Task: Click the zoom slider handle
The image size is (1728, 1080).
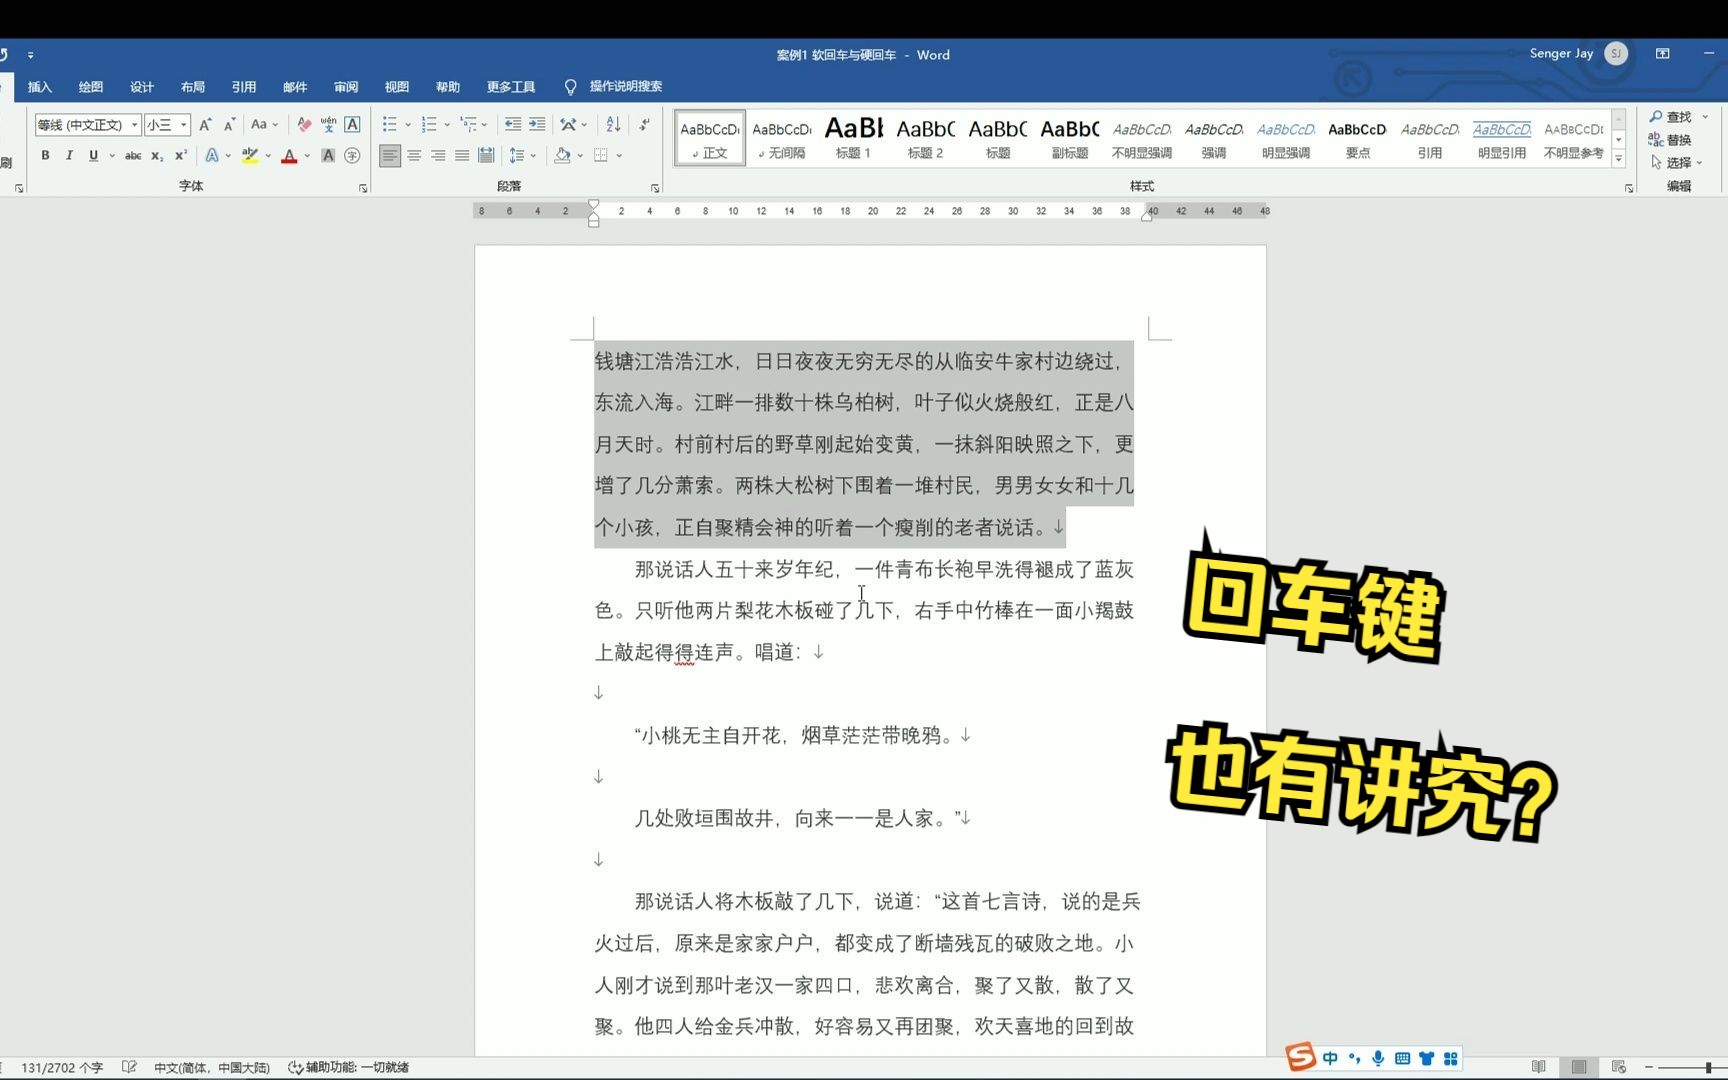Action: point(1709,1067)
